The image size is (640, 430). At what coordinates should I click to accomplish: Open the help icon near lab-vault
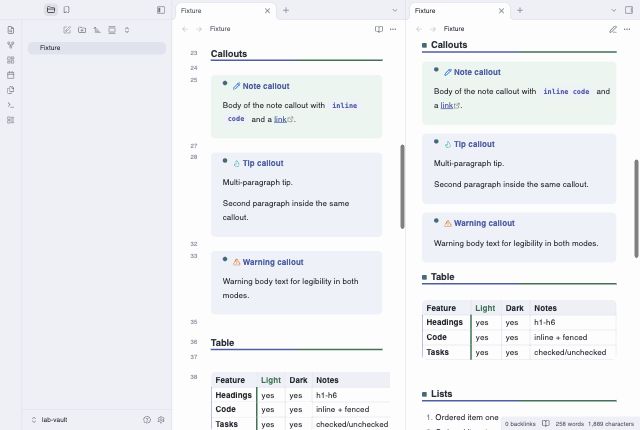(147, 420)
